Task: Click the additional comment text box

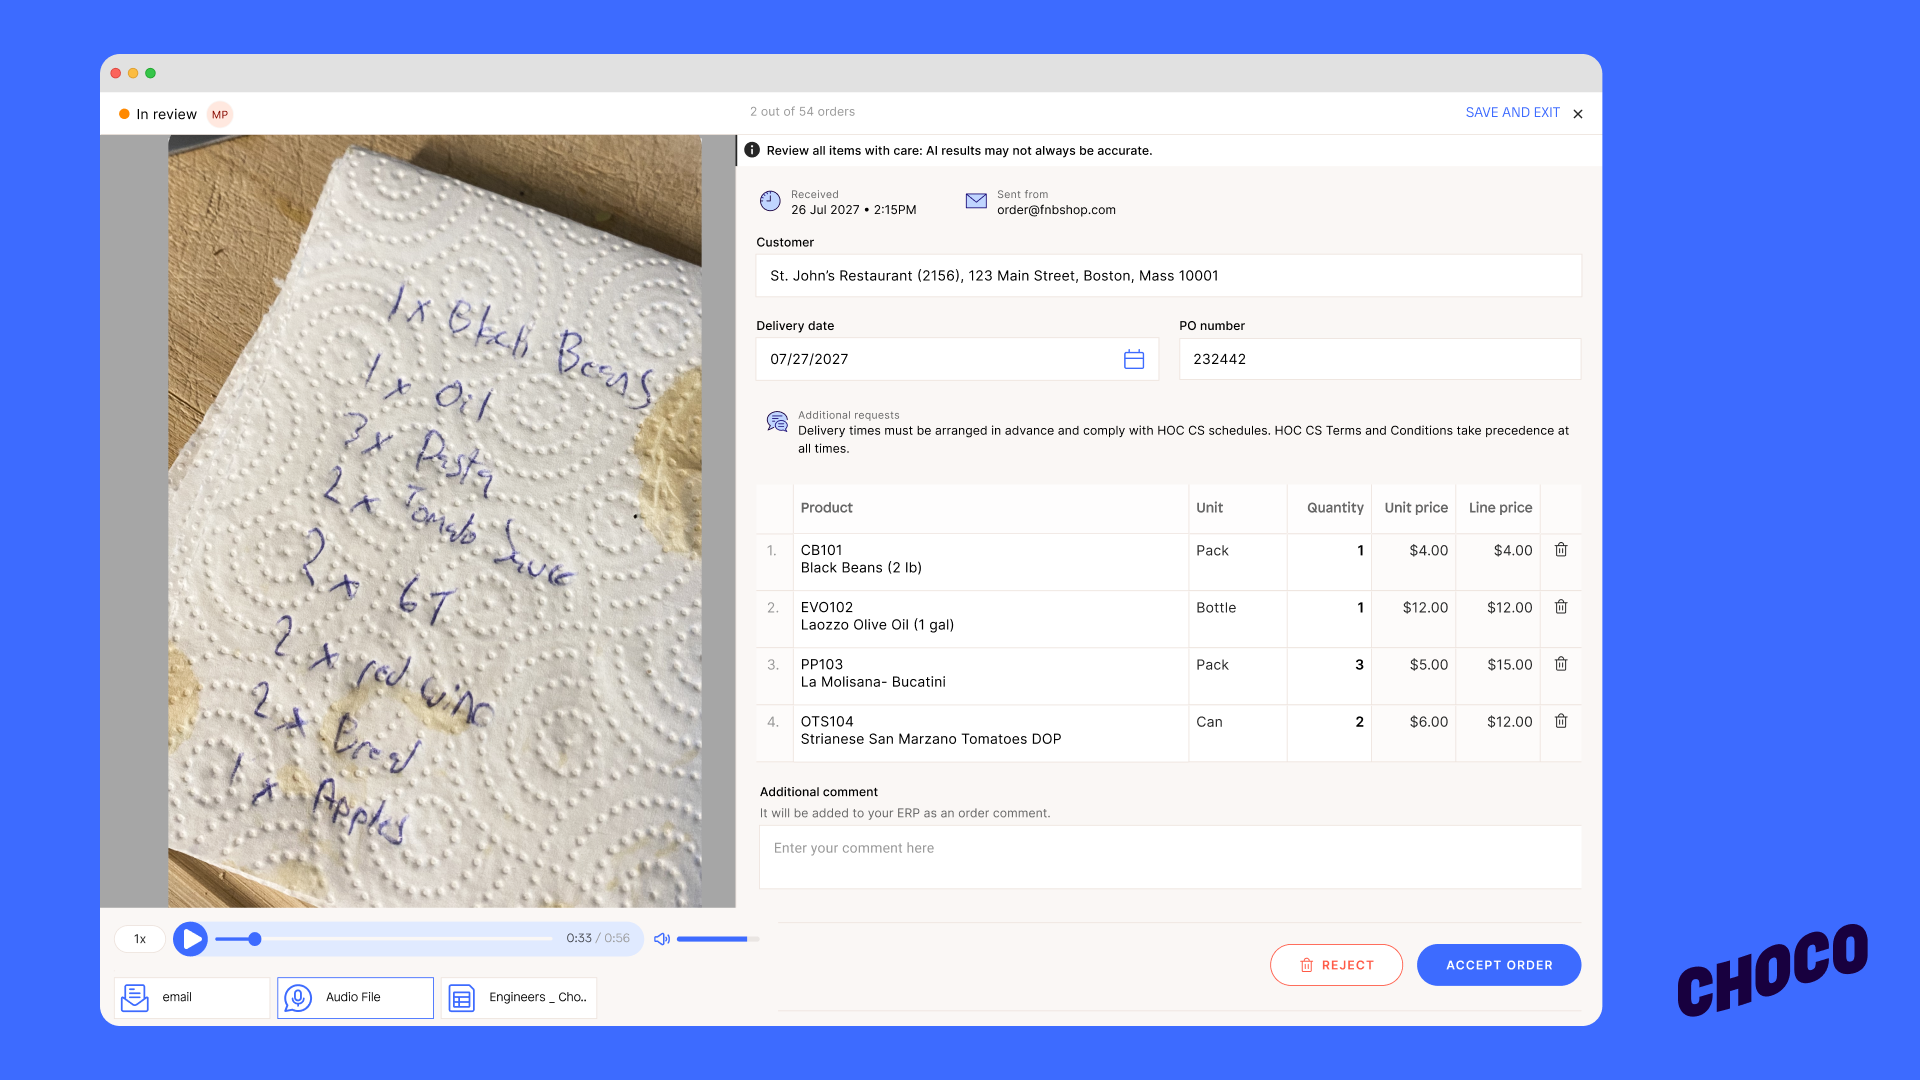Action: pyautogui.click(x=1170, y=857)
